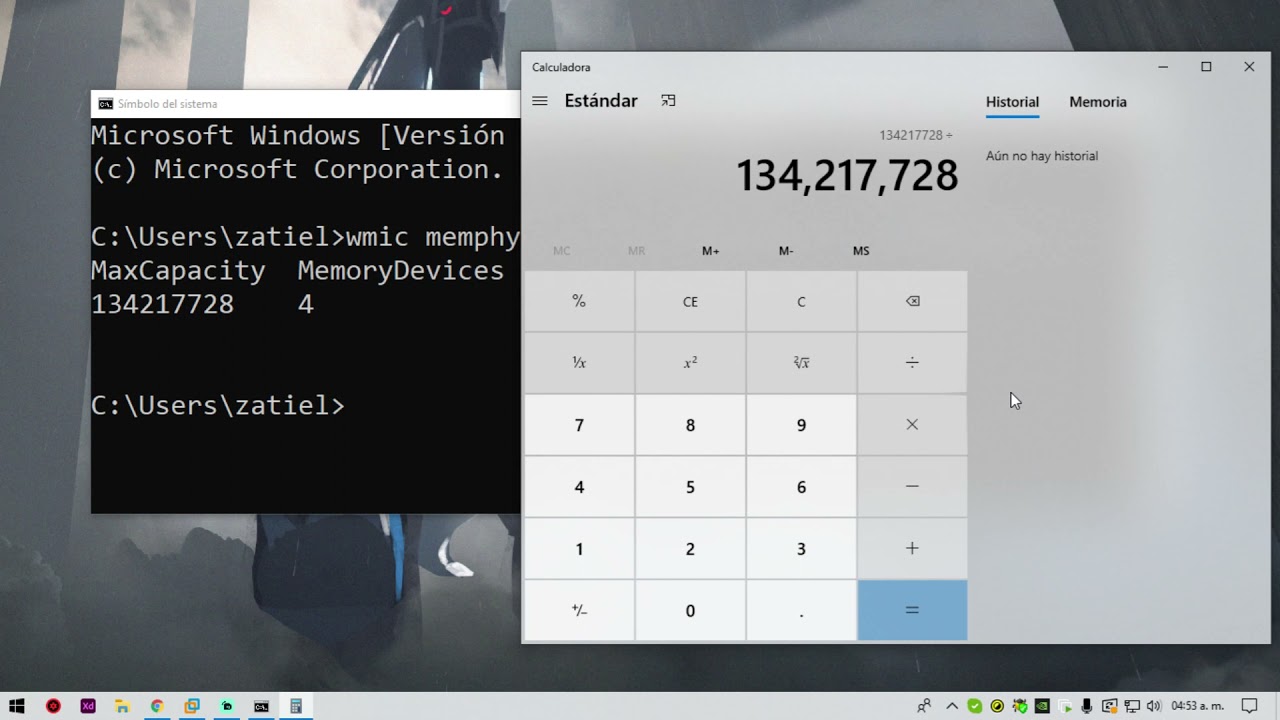Click the square root key
The height and width of the screenshot is (720, 1280).
coord(801,362)
